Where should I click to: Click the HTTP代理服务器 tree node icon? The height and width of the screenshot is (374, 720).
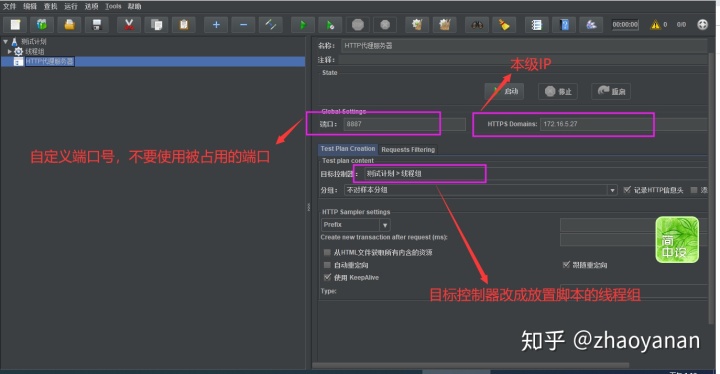[x=18, y=62]
